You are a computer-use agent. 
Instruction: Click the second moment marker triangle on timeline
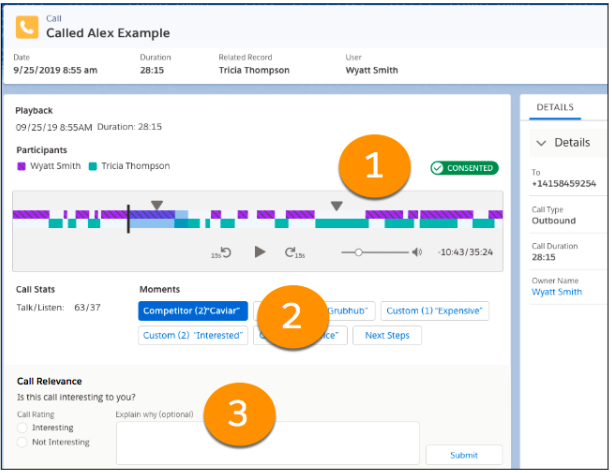337,205
